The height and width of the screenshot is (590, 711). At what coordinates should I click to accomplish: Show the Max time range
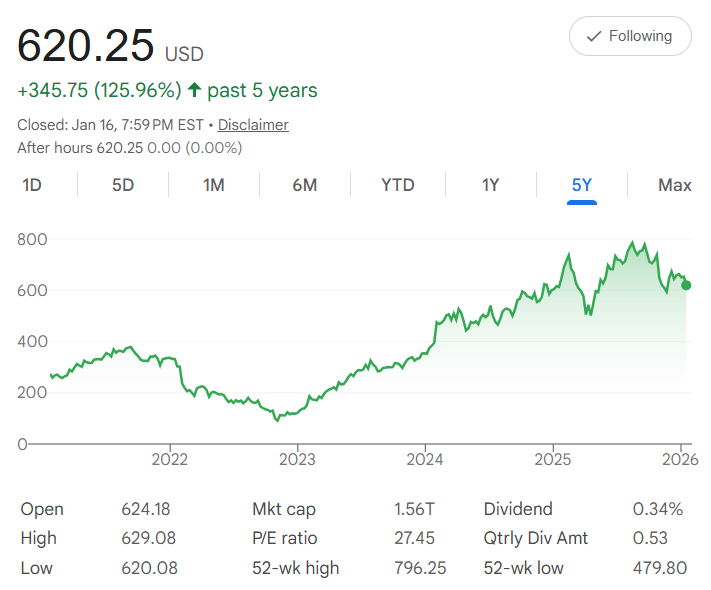tap(675, 185)
